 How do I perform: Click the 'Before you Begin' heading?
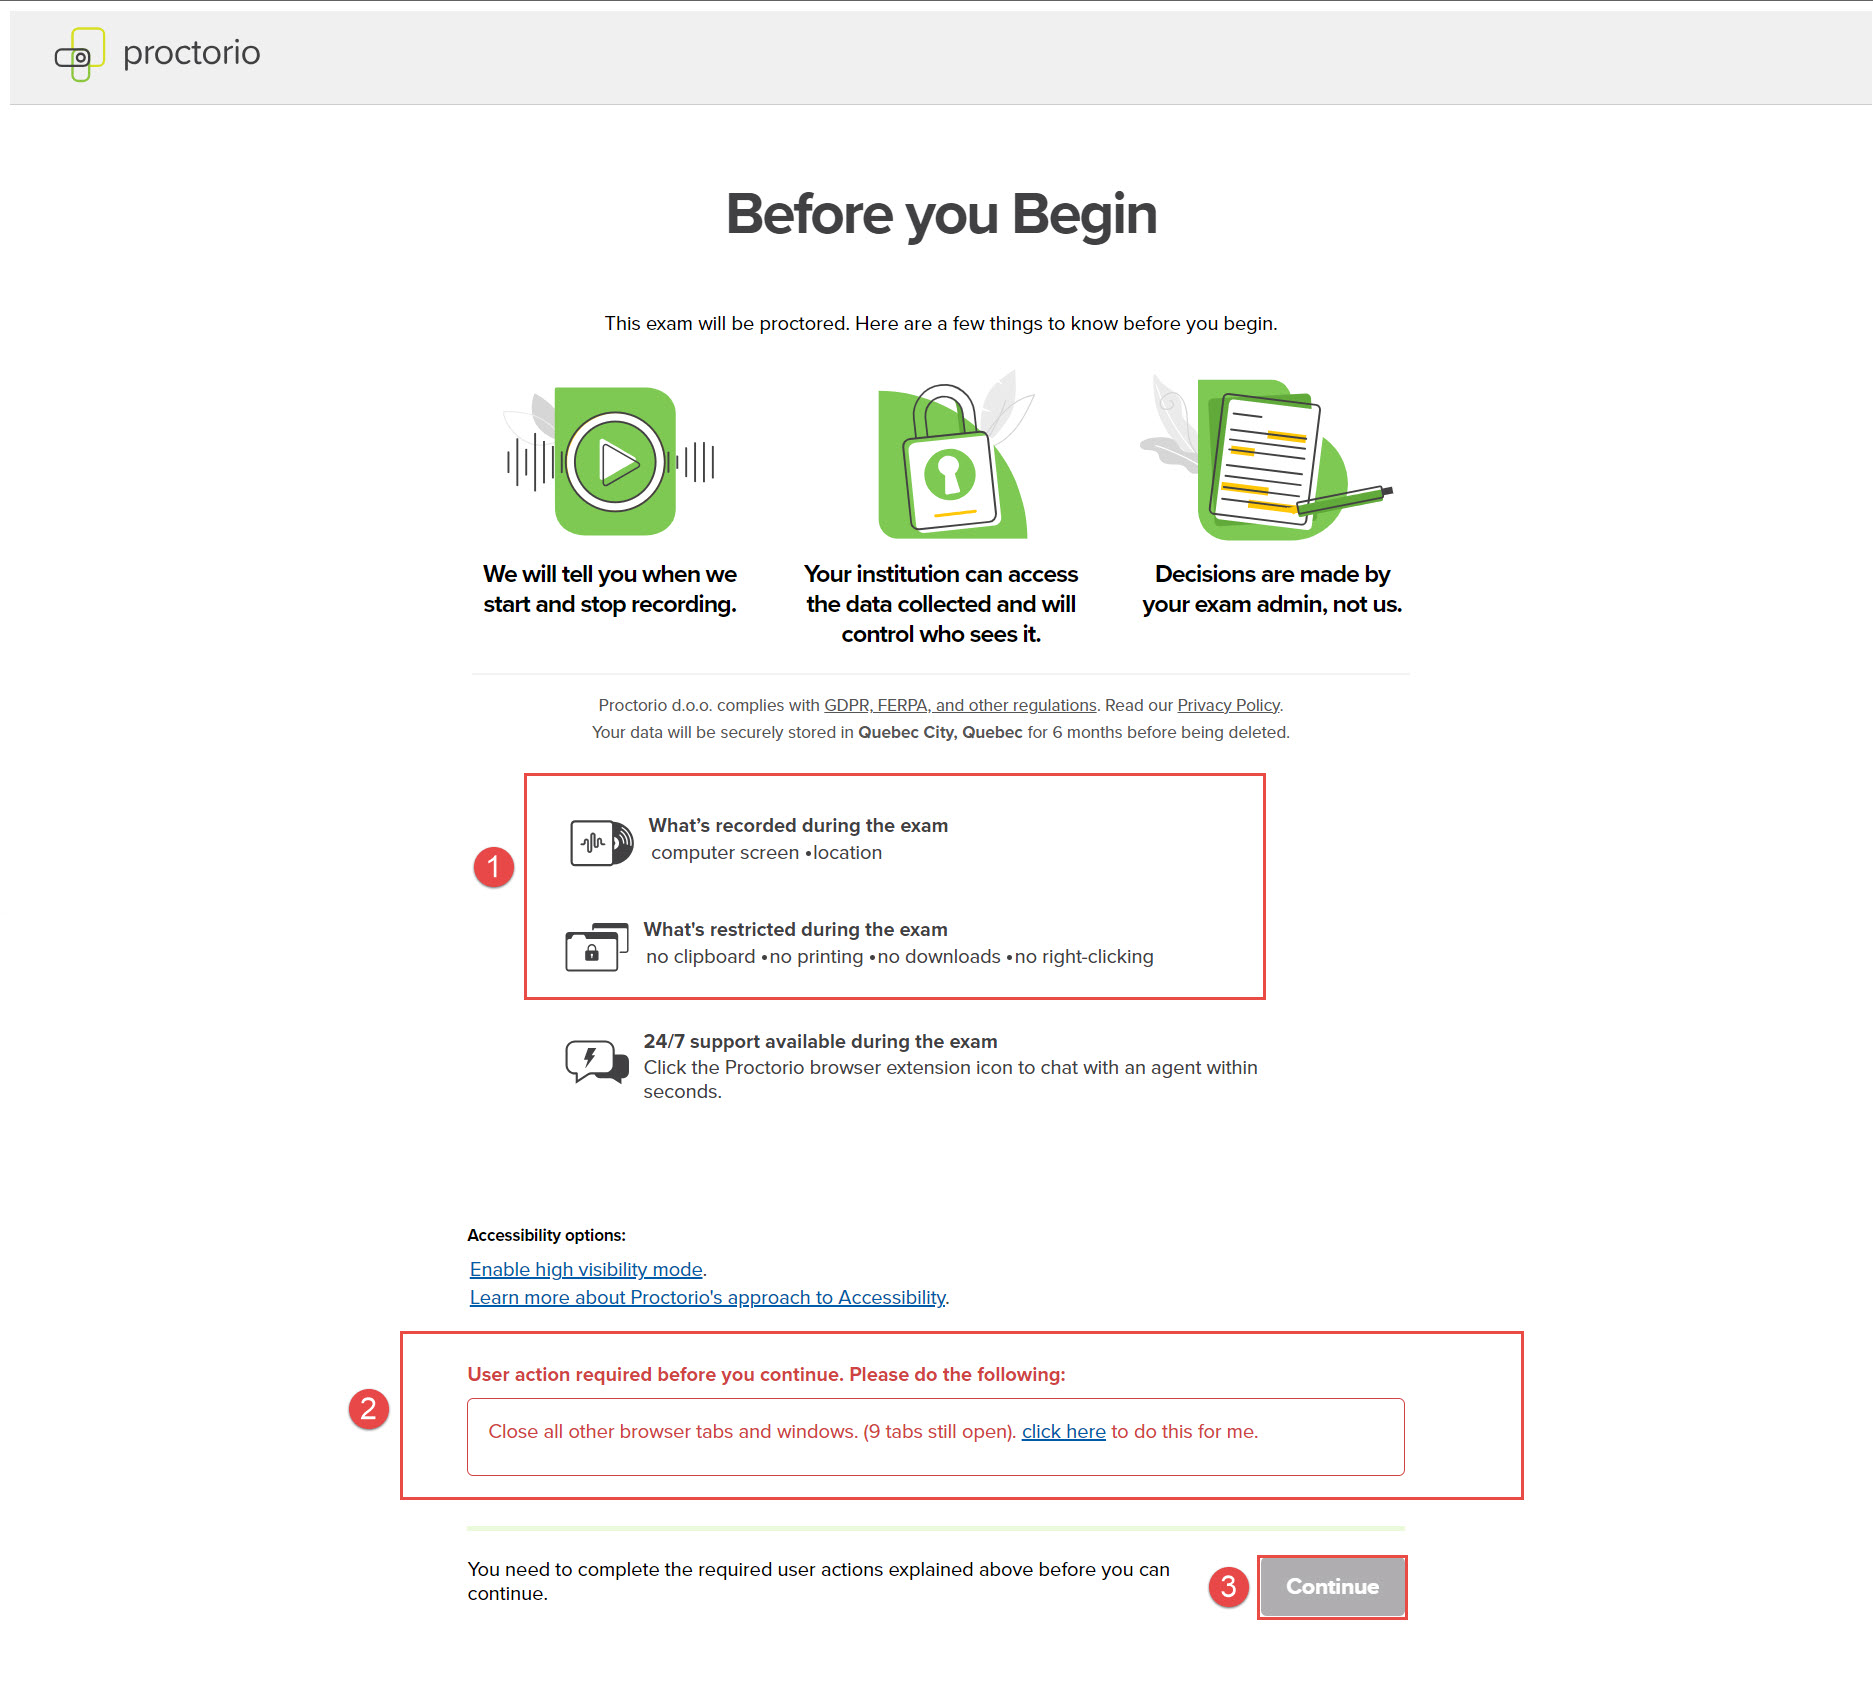click(941, 214)
